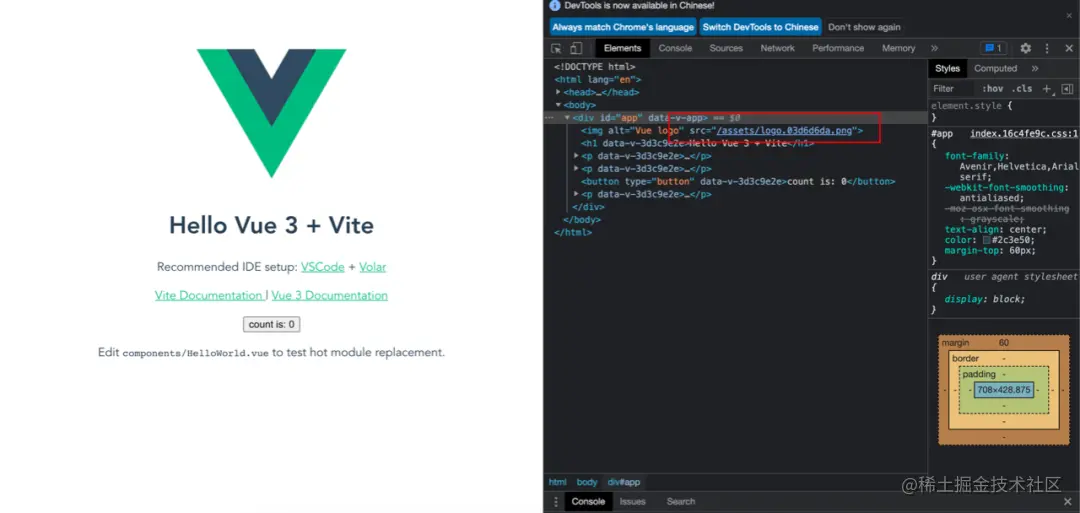Close the bottom console drawer
Screen dimensions: 1080x513
tap(1068, 502)
